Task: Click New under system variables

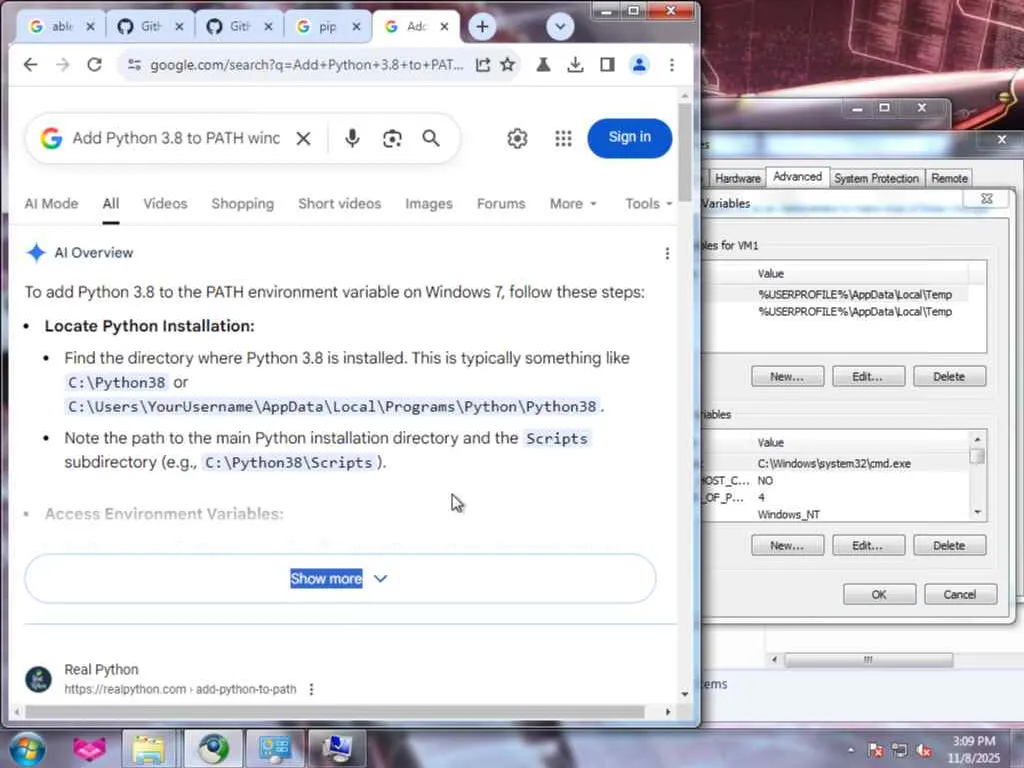Action: (x=787, y=545)
